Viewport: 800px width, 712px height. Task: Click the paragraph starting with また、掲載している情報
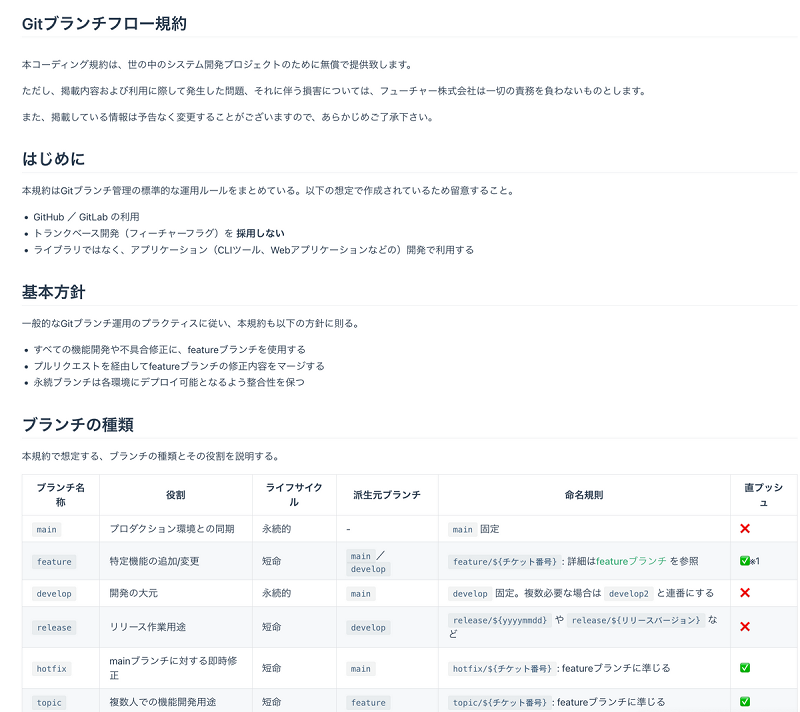click(229, 117)
